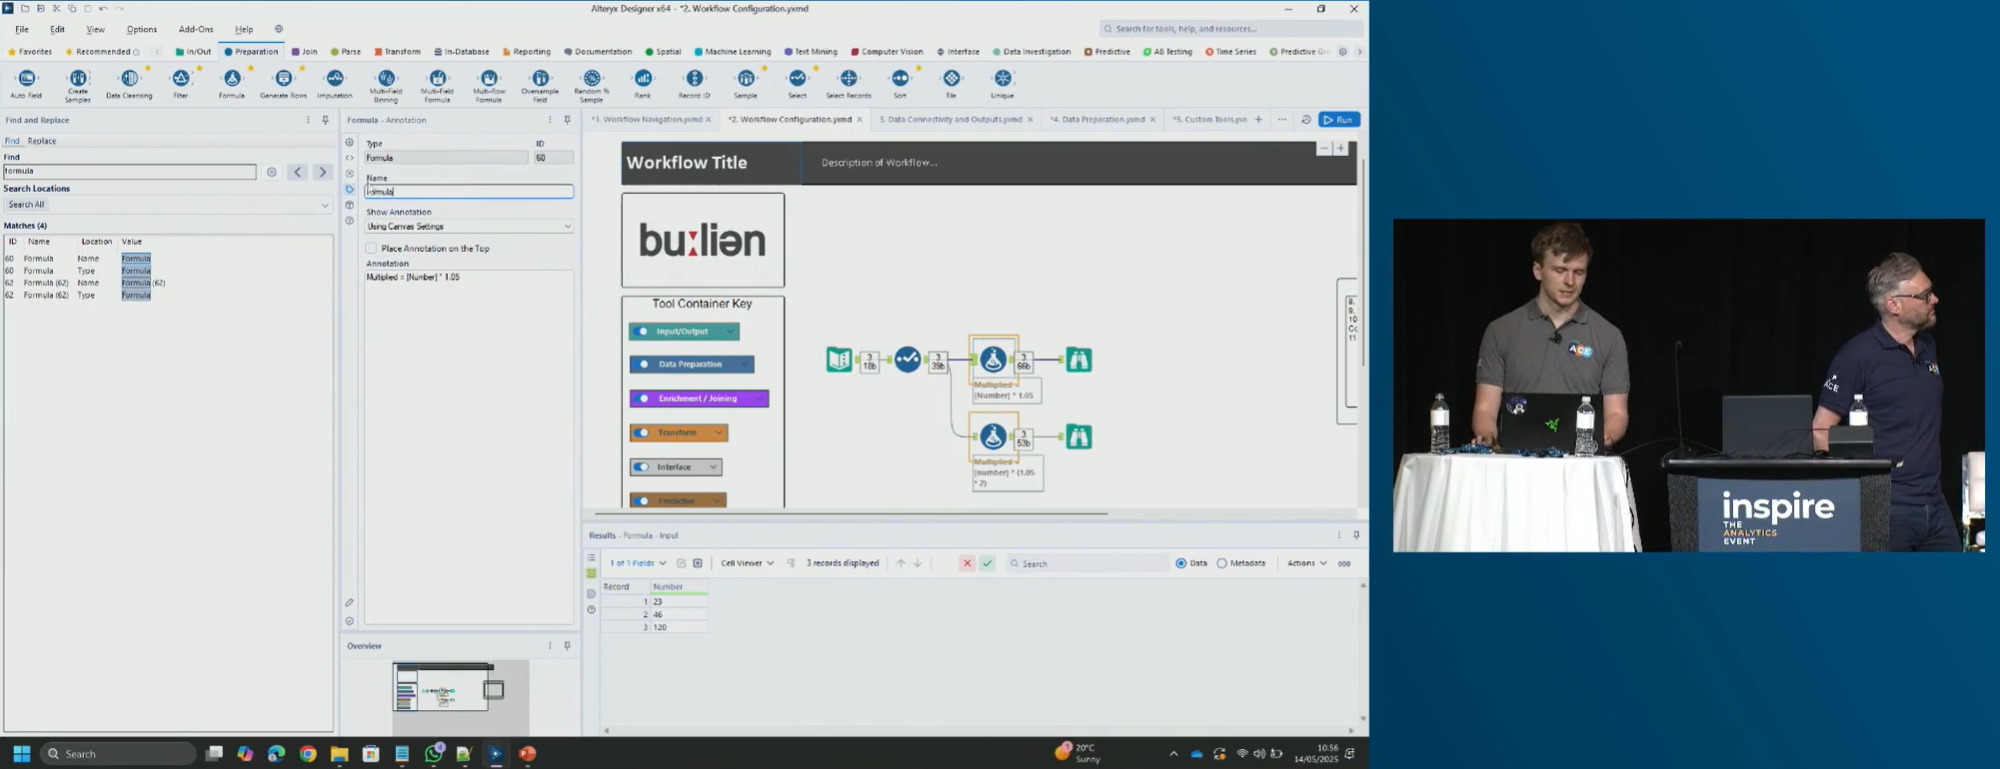This screenshot has width=2000, height=769.
Task: Switch to the Transform tool category
Action: 398,51
